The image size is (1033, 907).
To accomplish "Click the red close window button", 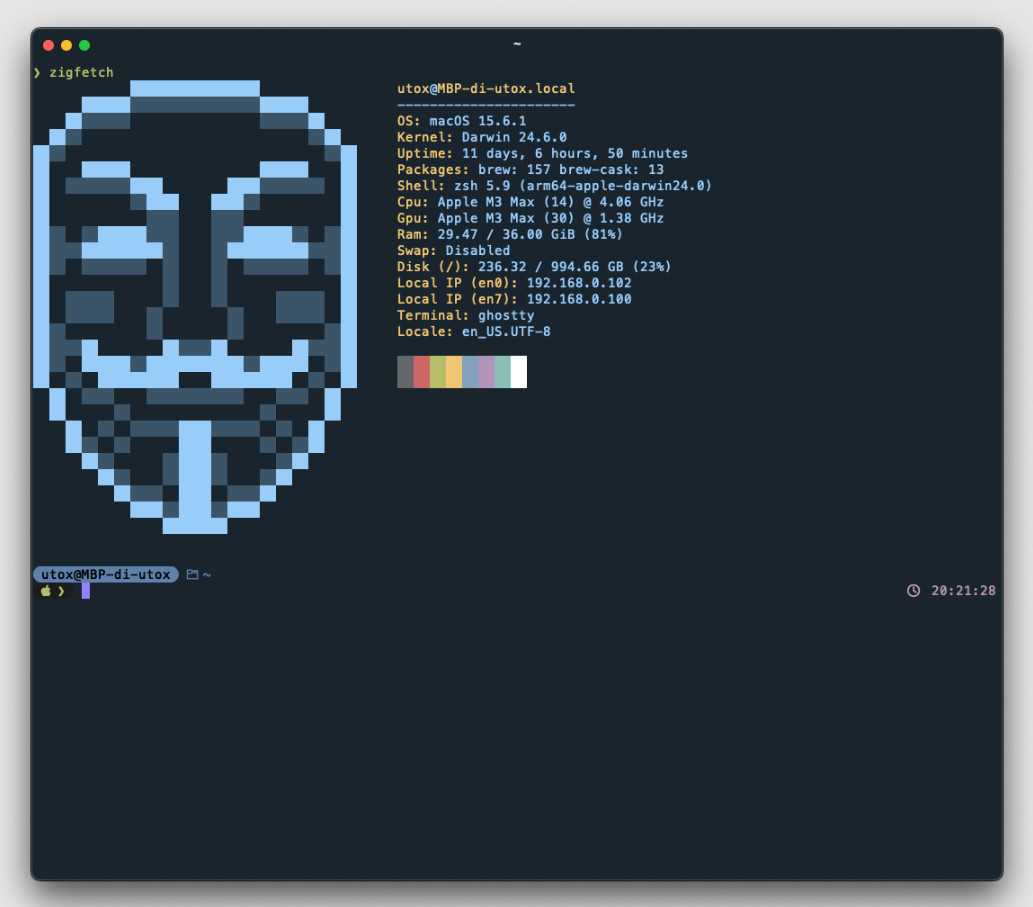I will (48, 45).
